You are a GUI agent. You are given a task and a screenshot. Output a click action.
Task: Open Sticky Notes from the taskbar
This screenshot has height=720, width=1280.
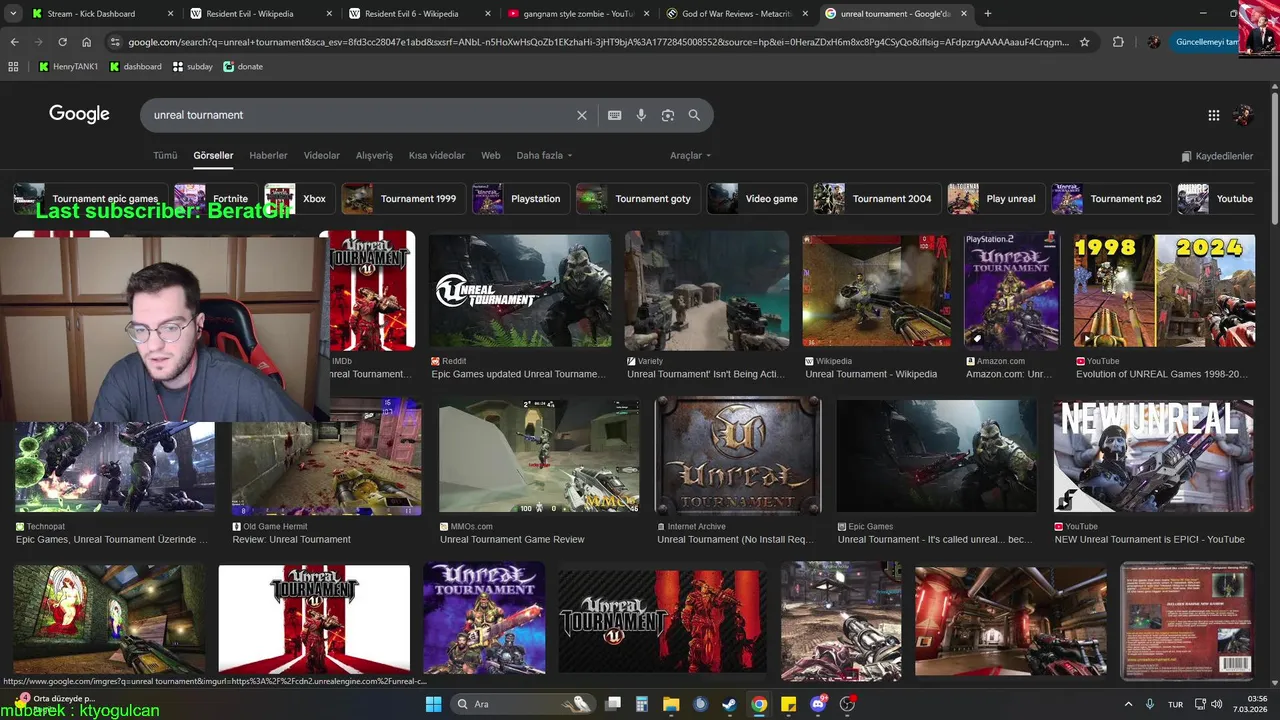tap(789, 704)
